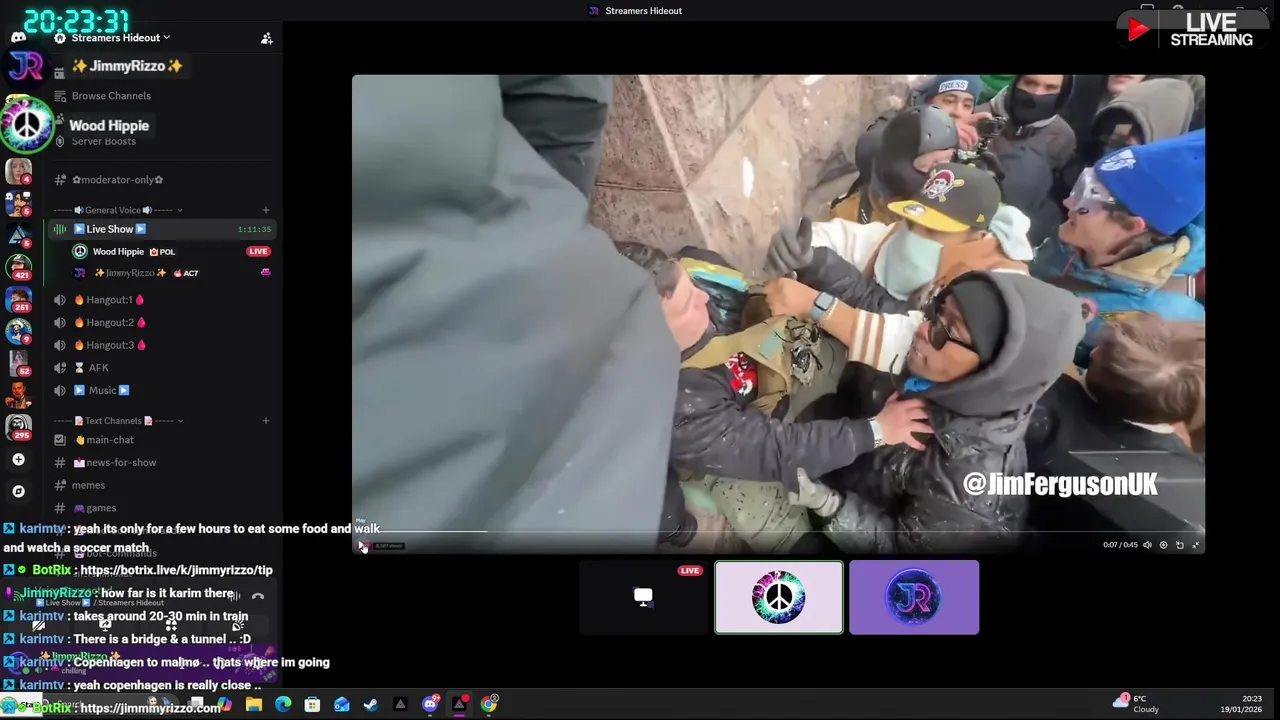
Task: Open the memes channel
Action: [88, 486]
